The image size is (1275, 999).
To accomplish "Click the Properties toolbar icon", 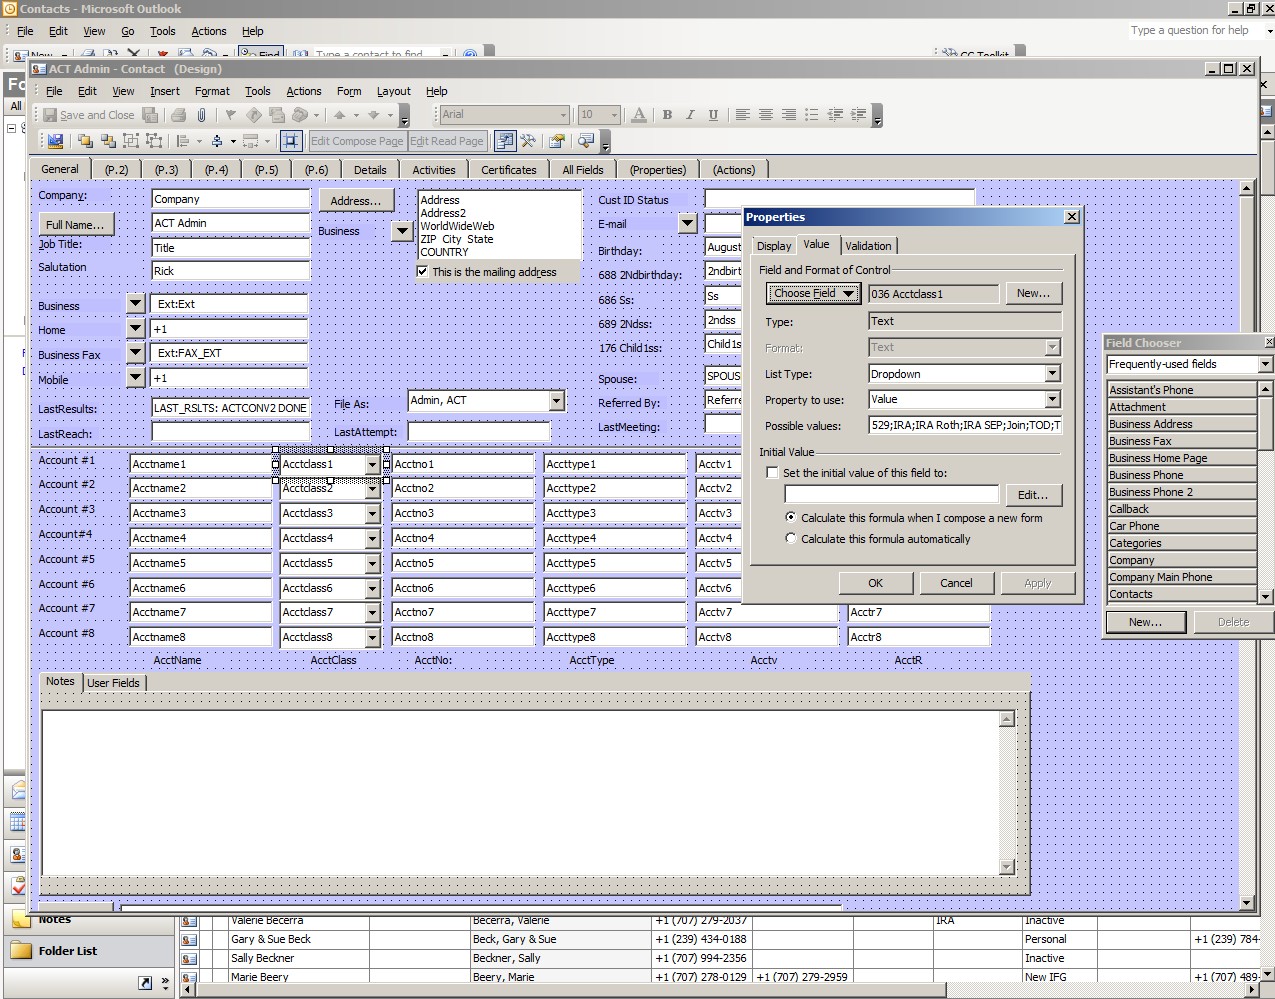I will [557, 141].
